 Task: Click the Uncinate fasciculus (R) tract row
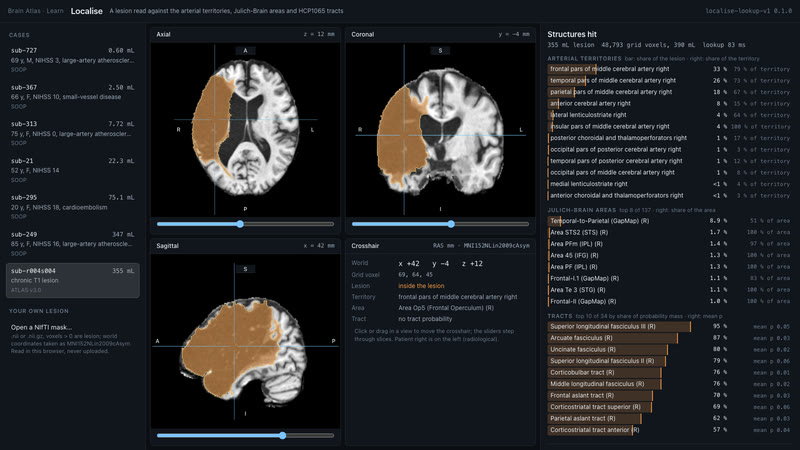[x=669, y=349]
